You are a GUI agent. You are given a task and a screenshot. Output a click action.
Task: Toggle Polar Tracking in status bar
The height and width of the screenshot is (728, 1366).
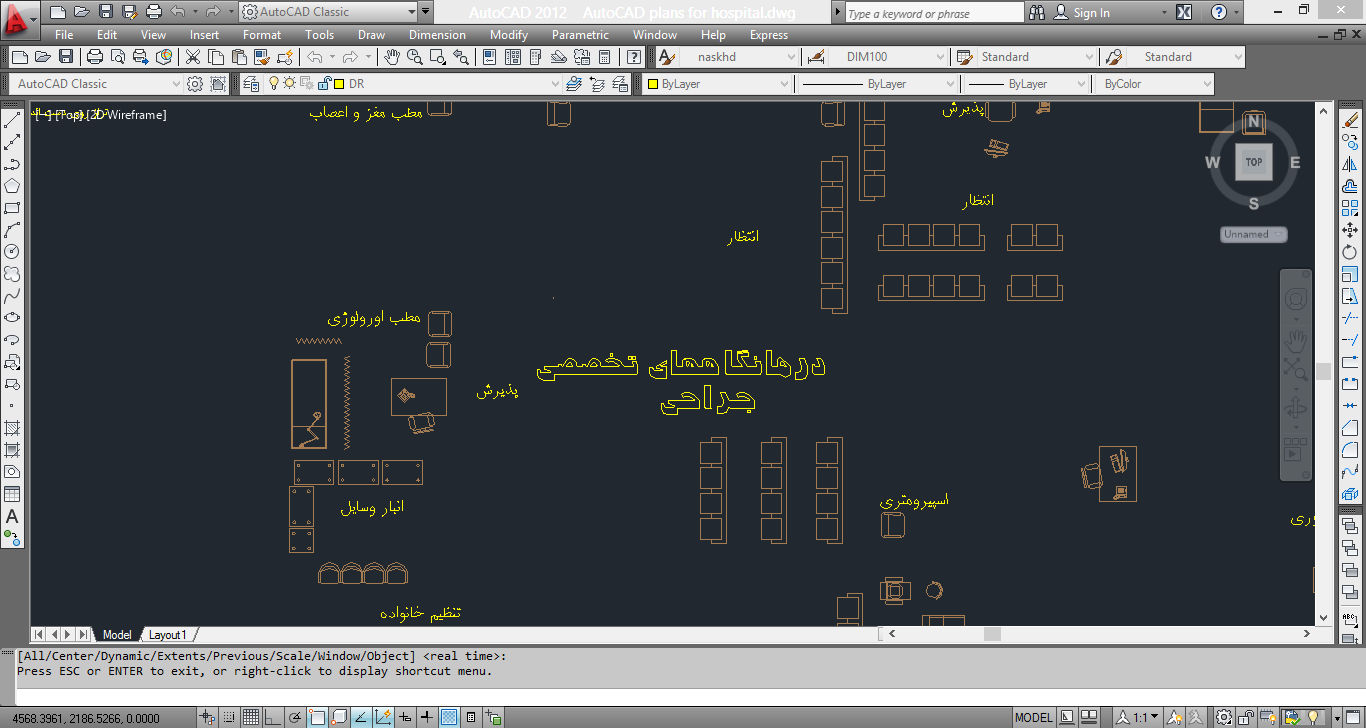coord(295,717)
